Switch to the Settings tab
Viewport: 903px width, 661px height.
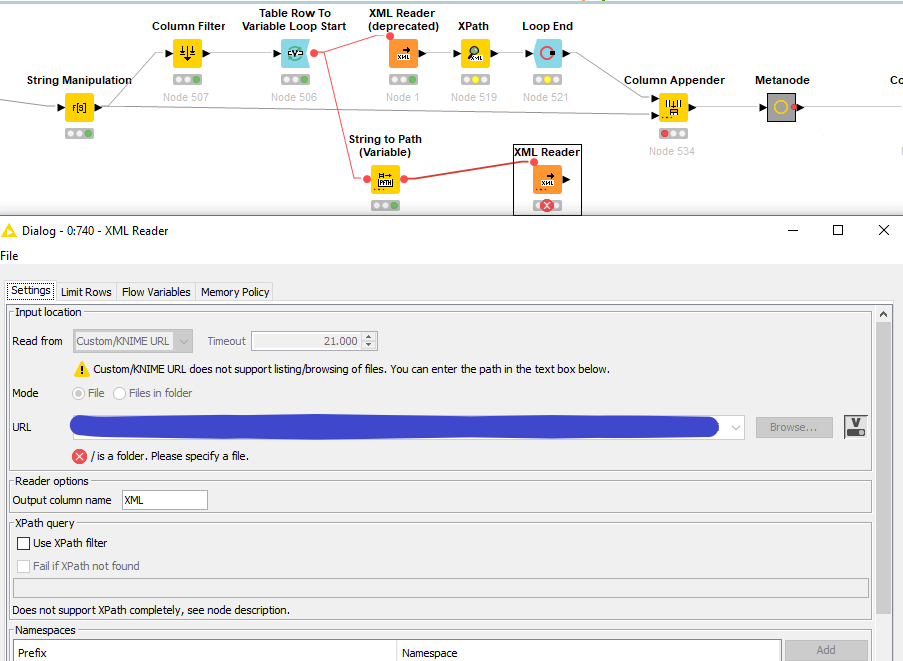[31, 291]
